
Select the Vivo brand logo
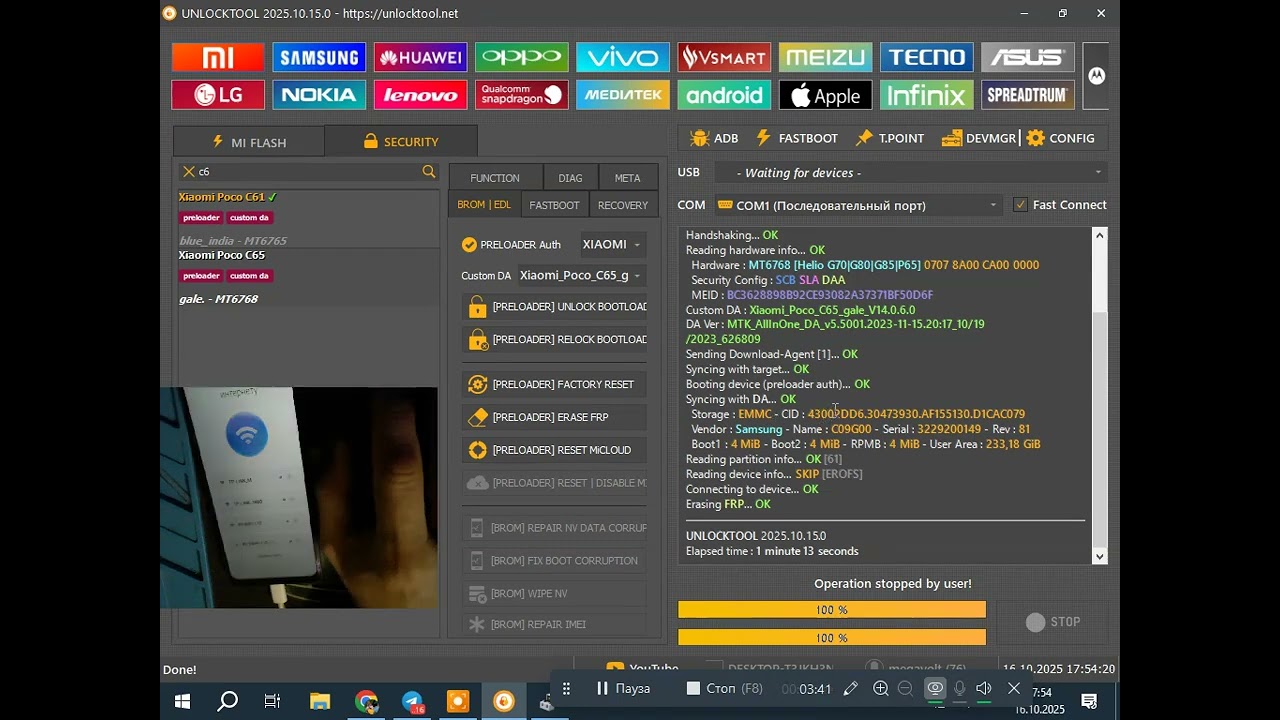(623, 57)
